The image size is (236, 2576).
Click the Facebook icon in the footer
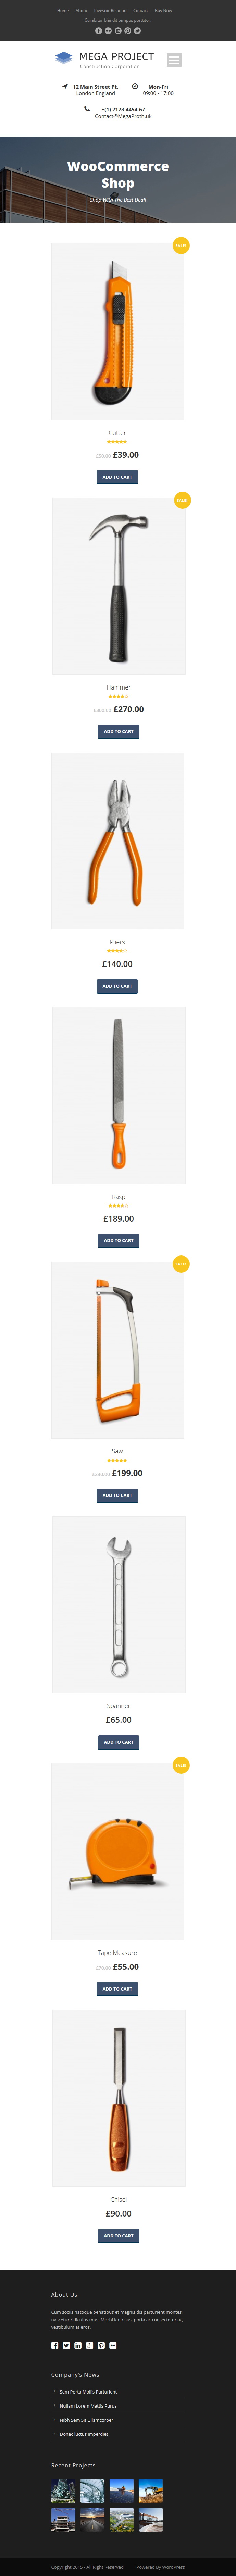point(55,2345)
